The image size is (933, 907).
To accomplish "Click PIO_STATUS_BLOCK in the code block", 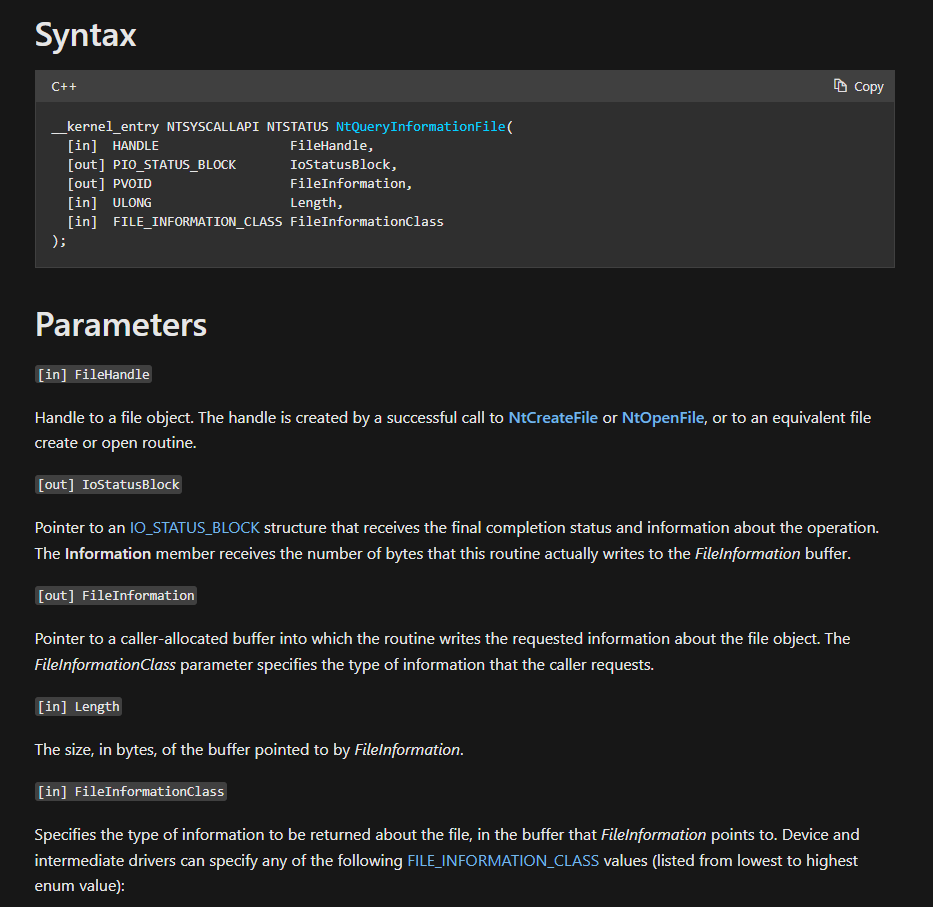I will tap(174, 165).
